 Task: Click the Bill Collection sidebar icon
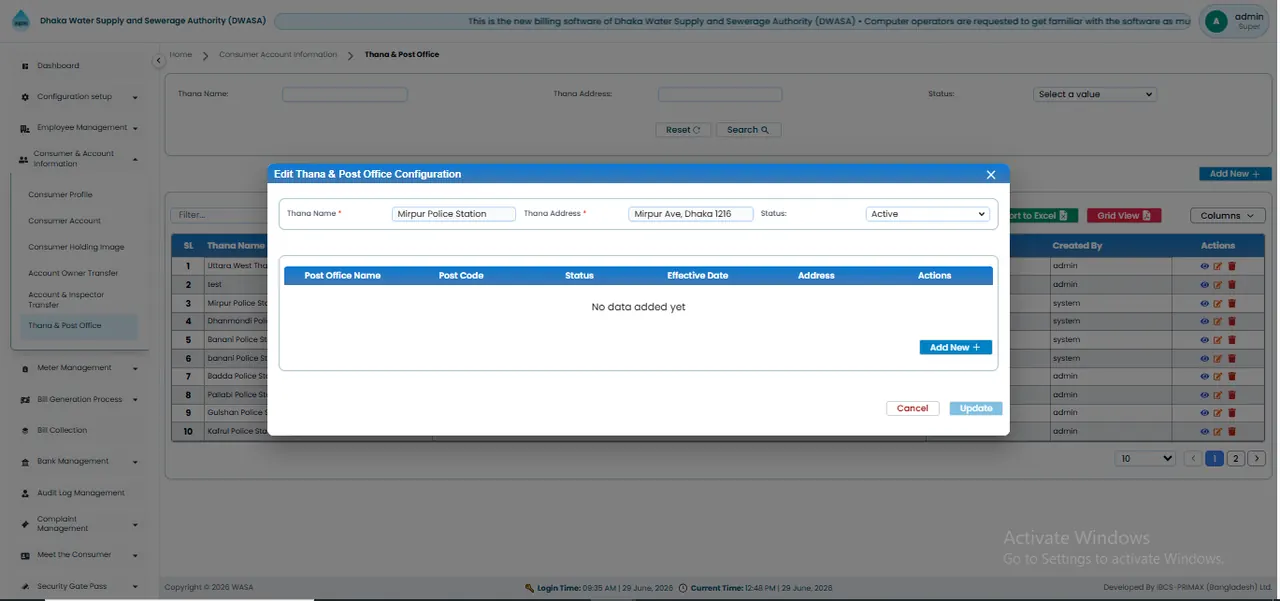pos(25,431)
